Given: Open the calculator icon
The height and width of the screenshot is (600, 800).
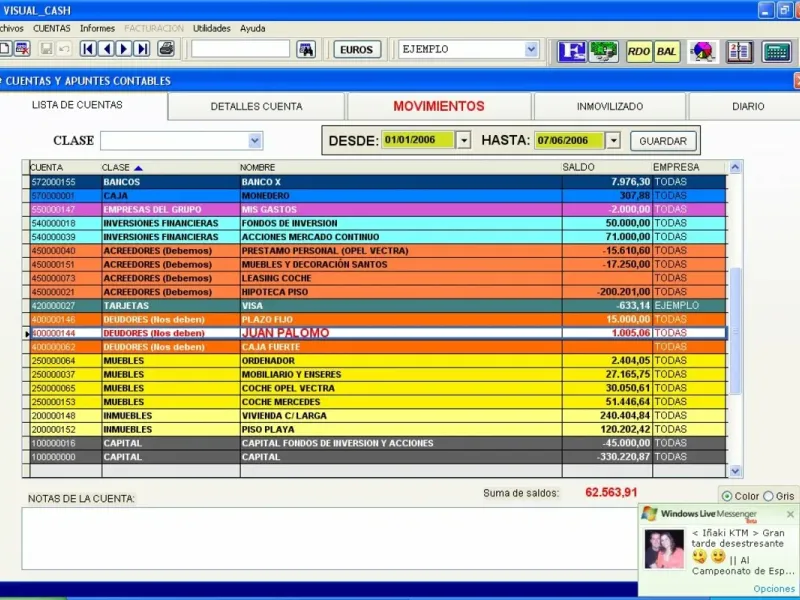Looking at the screenshot, I should pyautogui.click(x=776, y=52).
